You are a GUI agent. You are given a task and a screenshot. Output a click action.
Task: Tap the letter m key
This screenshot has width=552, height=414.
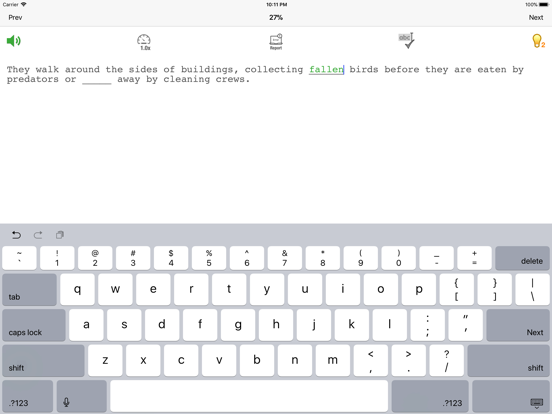[x=333, y=361]
